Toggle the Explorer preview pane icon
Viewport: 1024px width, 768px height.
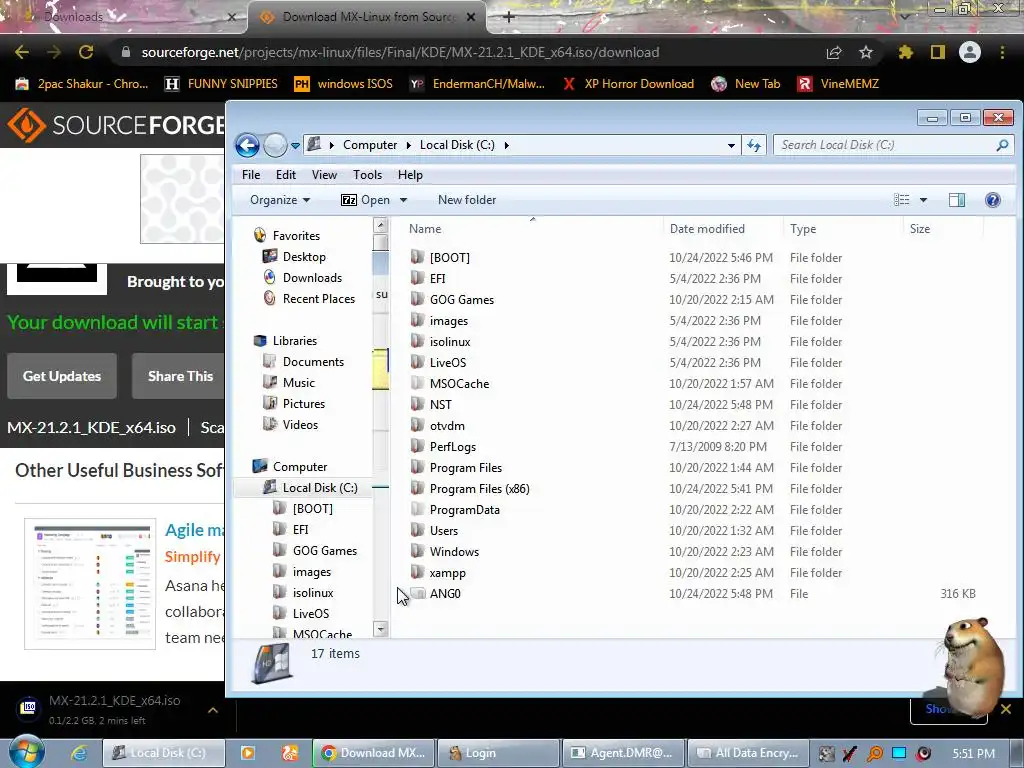point(957,200)
